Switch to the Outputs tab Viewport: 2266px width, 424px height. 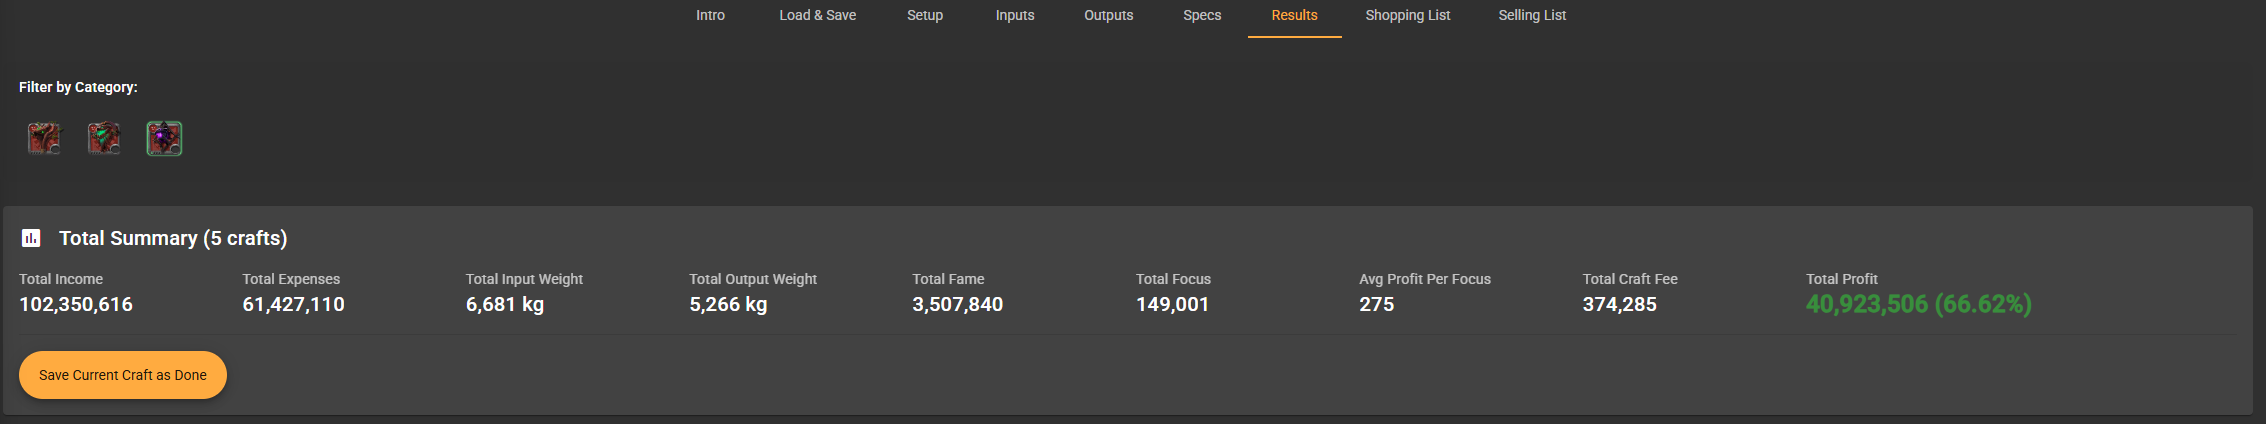tap(1108, 15)
